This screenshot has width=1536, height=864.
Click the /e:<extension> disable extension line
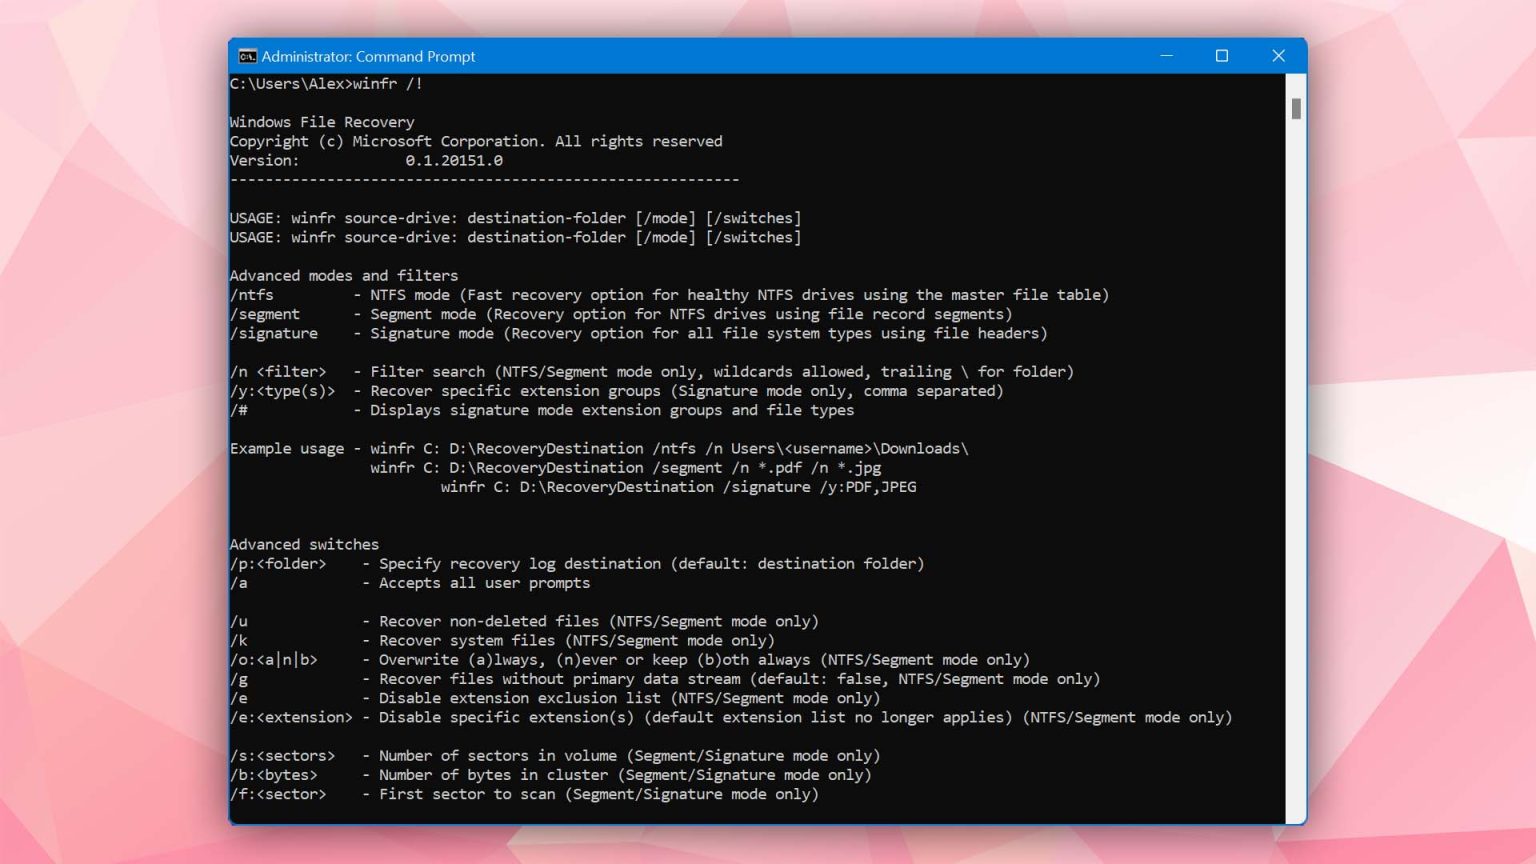coord(730,717)
